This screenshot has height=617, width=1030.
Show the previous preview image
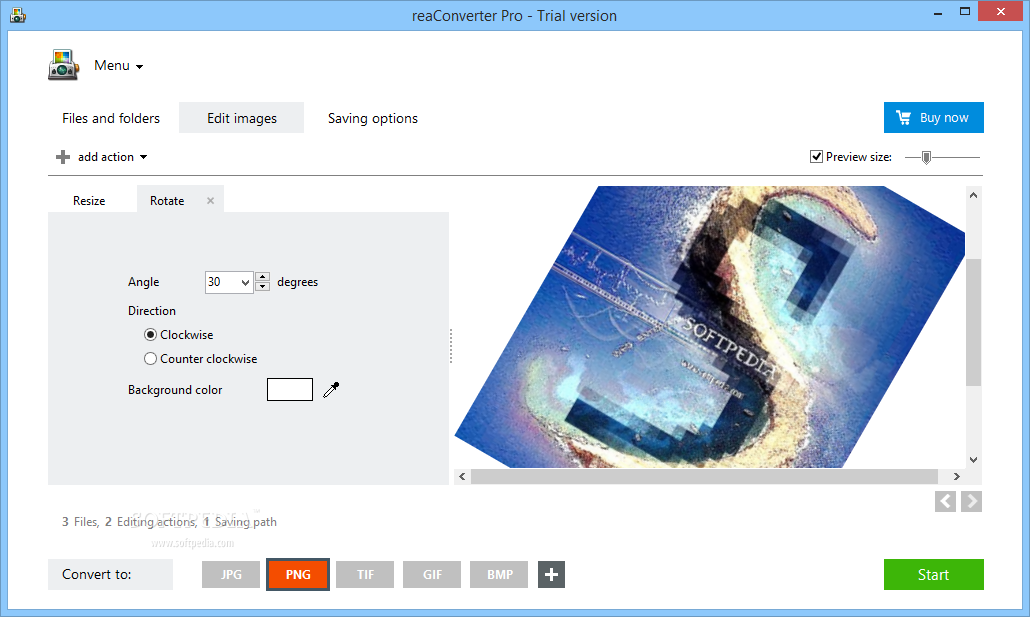(945, 501)
